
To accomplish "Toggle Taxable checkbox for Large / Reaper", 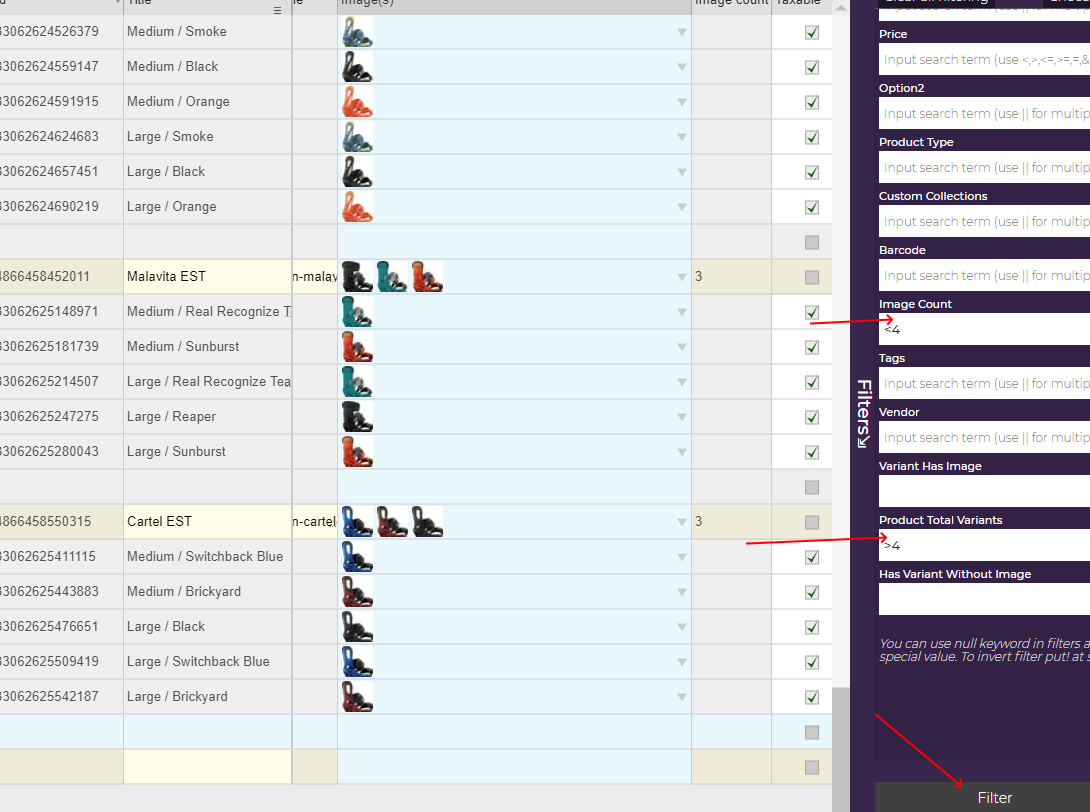I will point(812,417).
